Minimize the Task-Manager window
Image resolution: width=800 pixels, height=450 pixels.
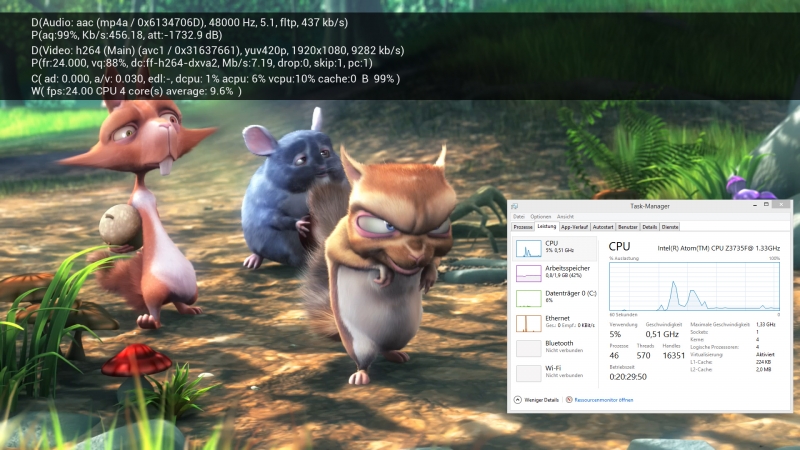tap(755, 205)
